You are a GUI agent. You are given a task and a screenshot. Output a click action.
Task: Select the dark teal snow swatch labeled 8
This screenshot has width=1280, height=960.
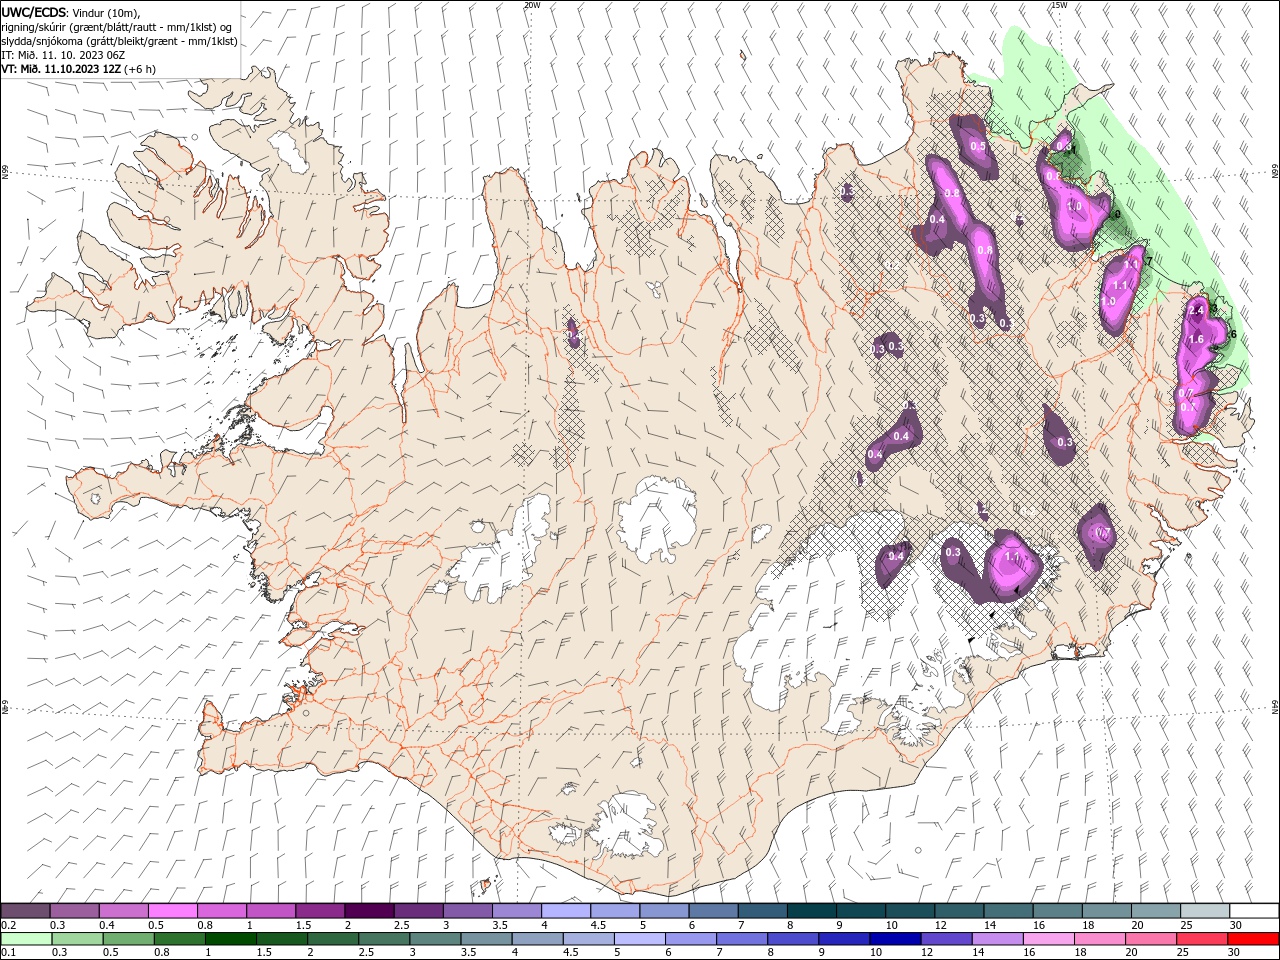click(811, 911)
